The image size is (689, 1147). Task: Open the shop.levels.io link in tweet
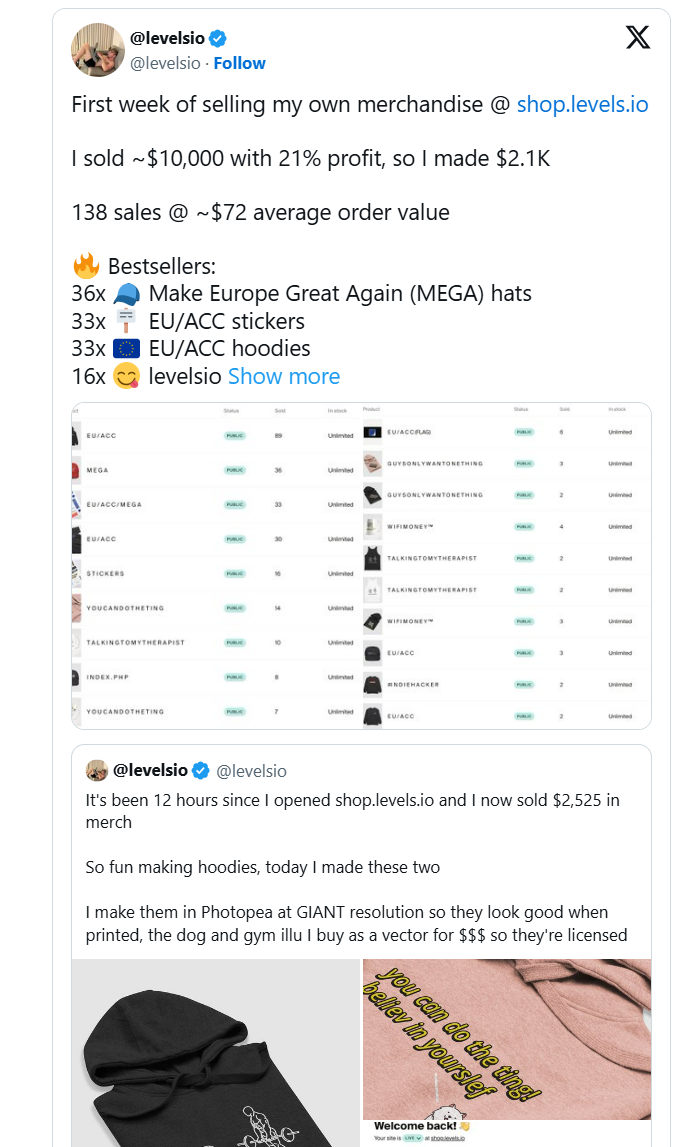pos(582,104)
